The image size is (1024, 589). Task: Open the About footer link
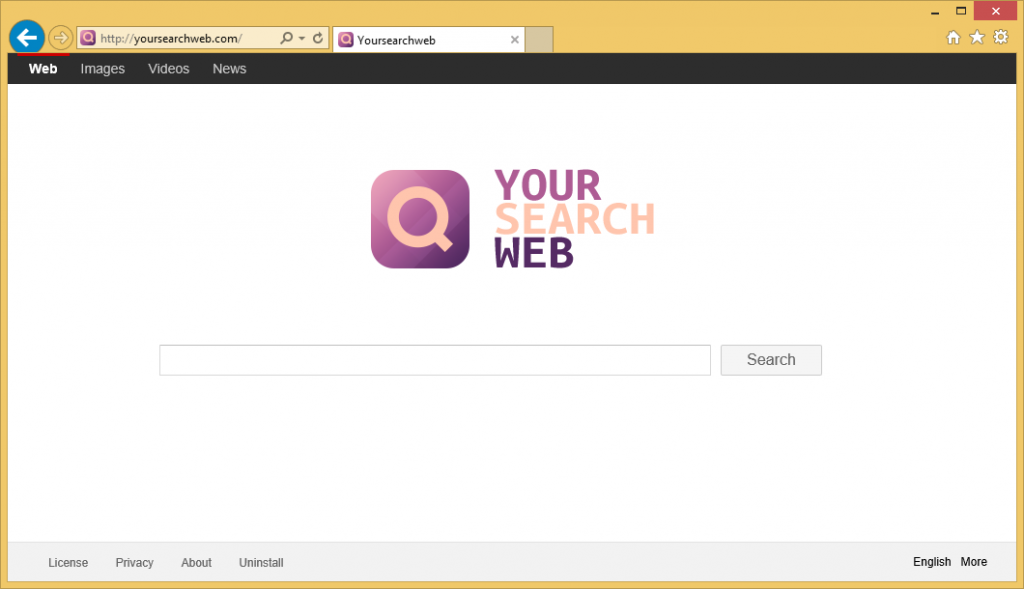coord(196,562)
